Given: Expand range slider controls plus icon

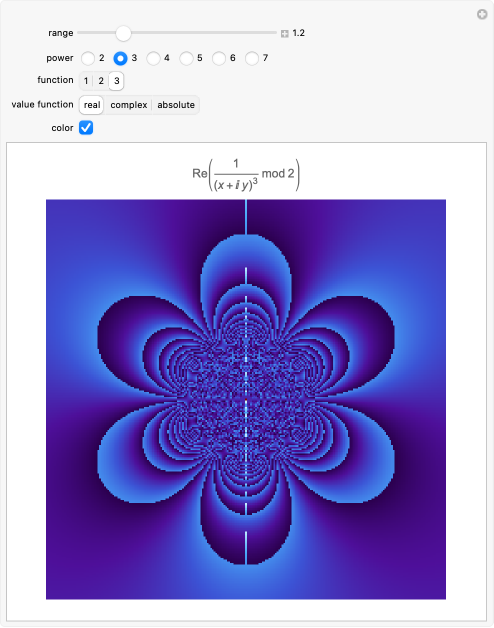Looking at the screenshot, I should 284,34.
